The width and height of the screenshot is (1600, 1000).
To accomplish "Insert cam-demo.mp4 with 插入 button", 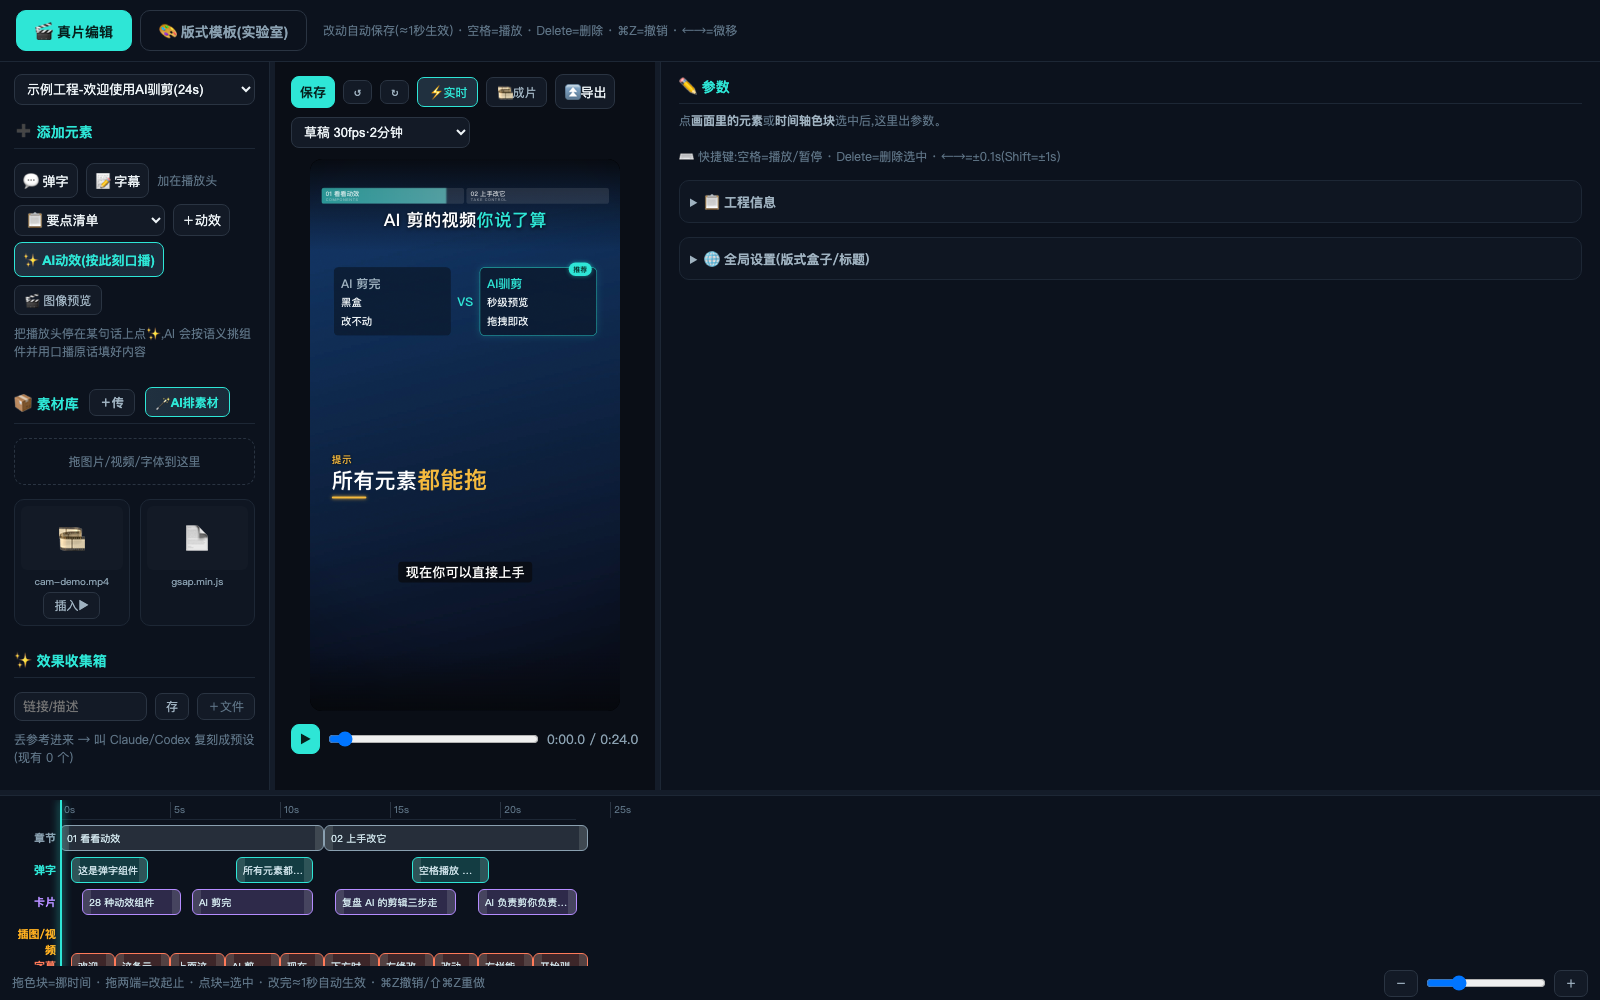I will [x=71, y=605].
